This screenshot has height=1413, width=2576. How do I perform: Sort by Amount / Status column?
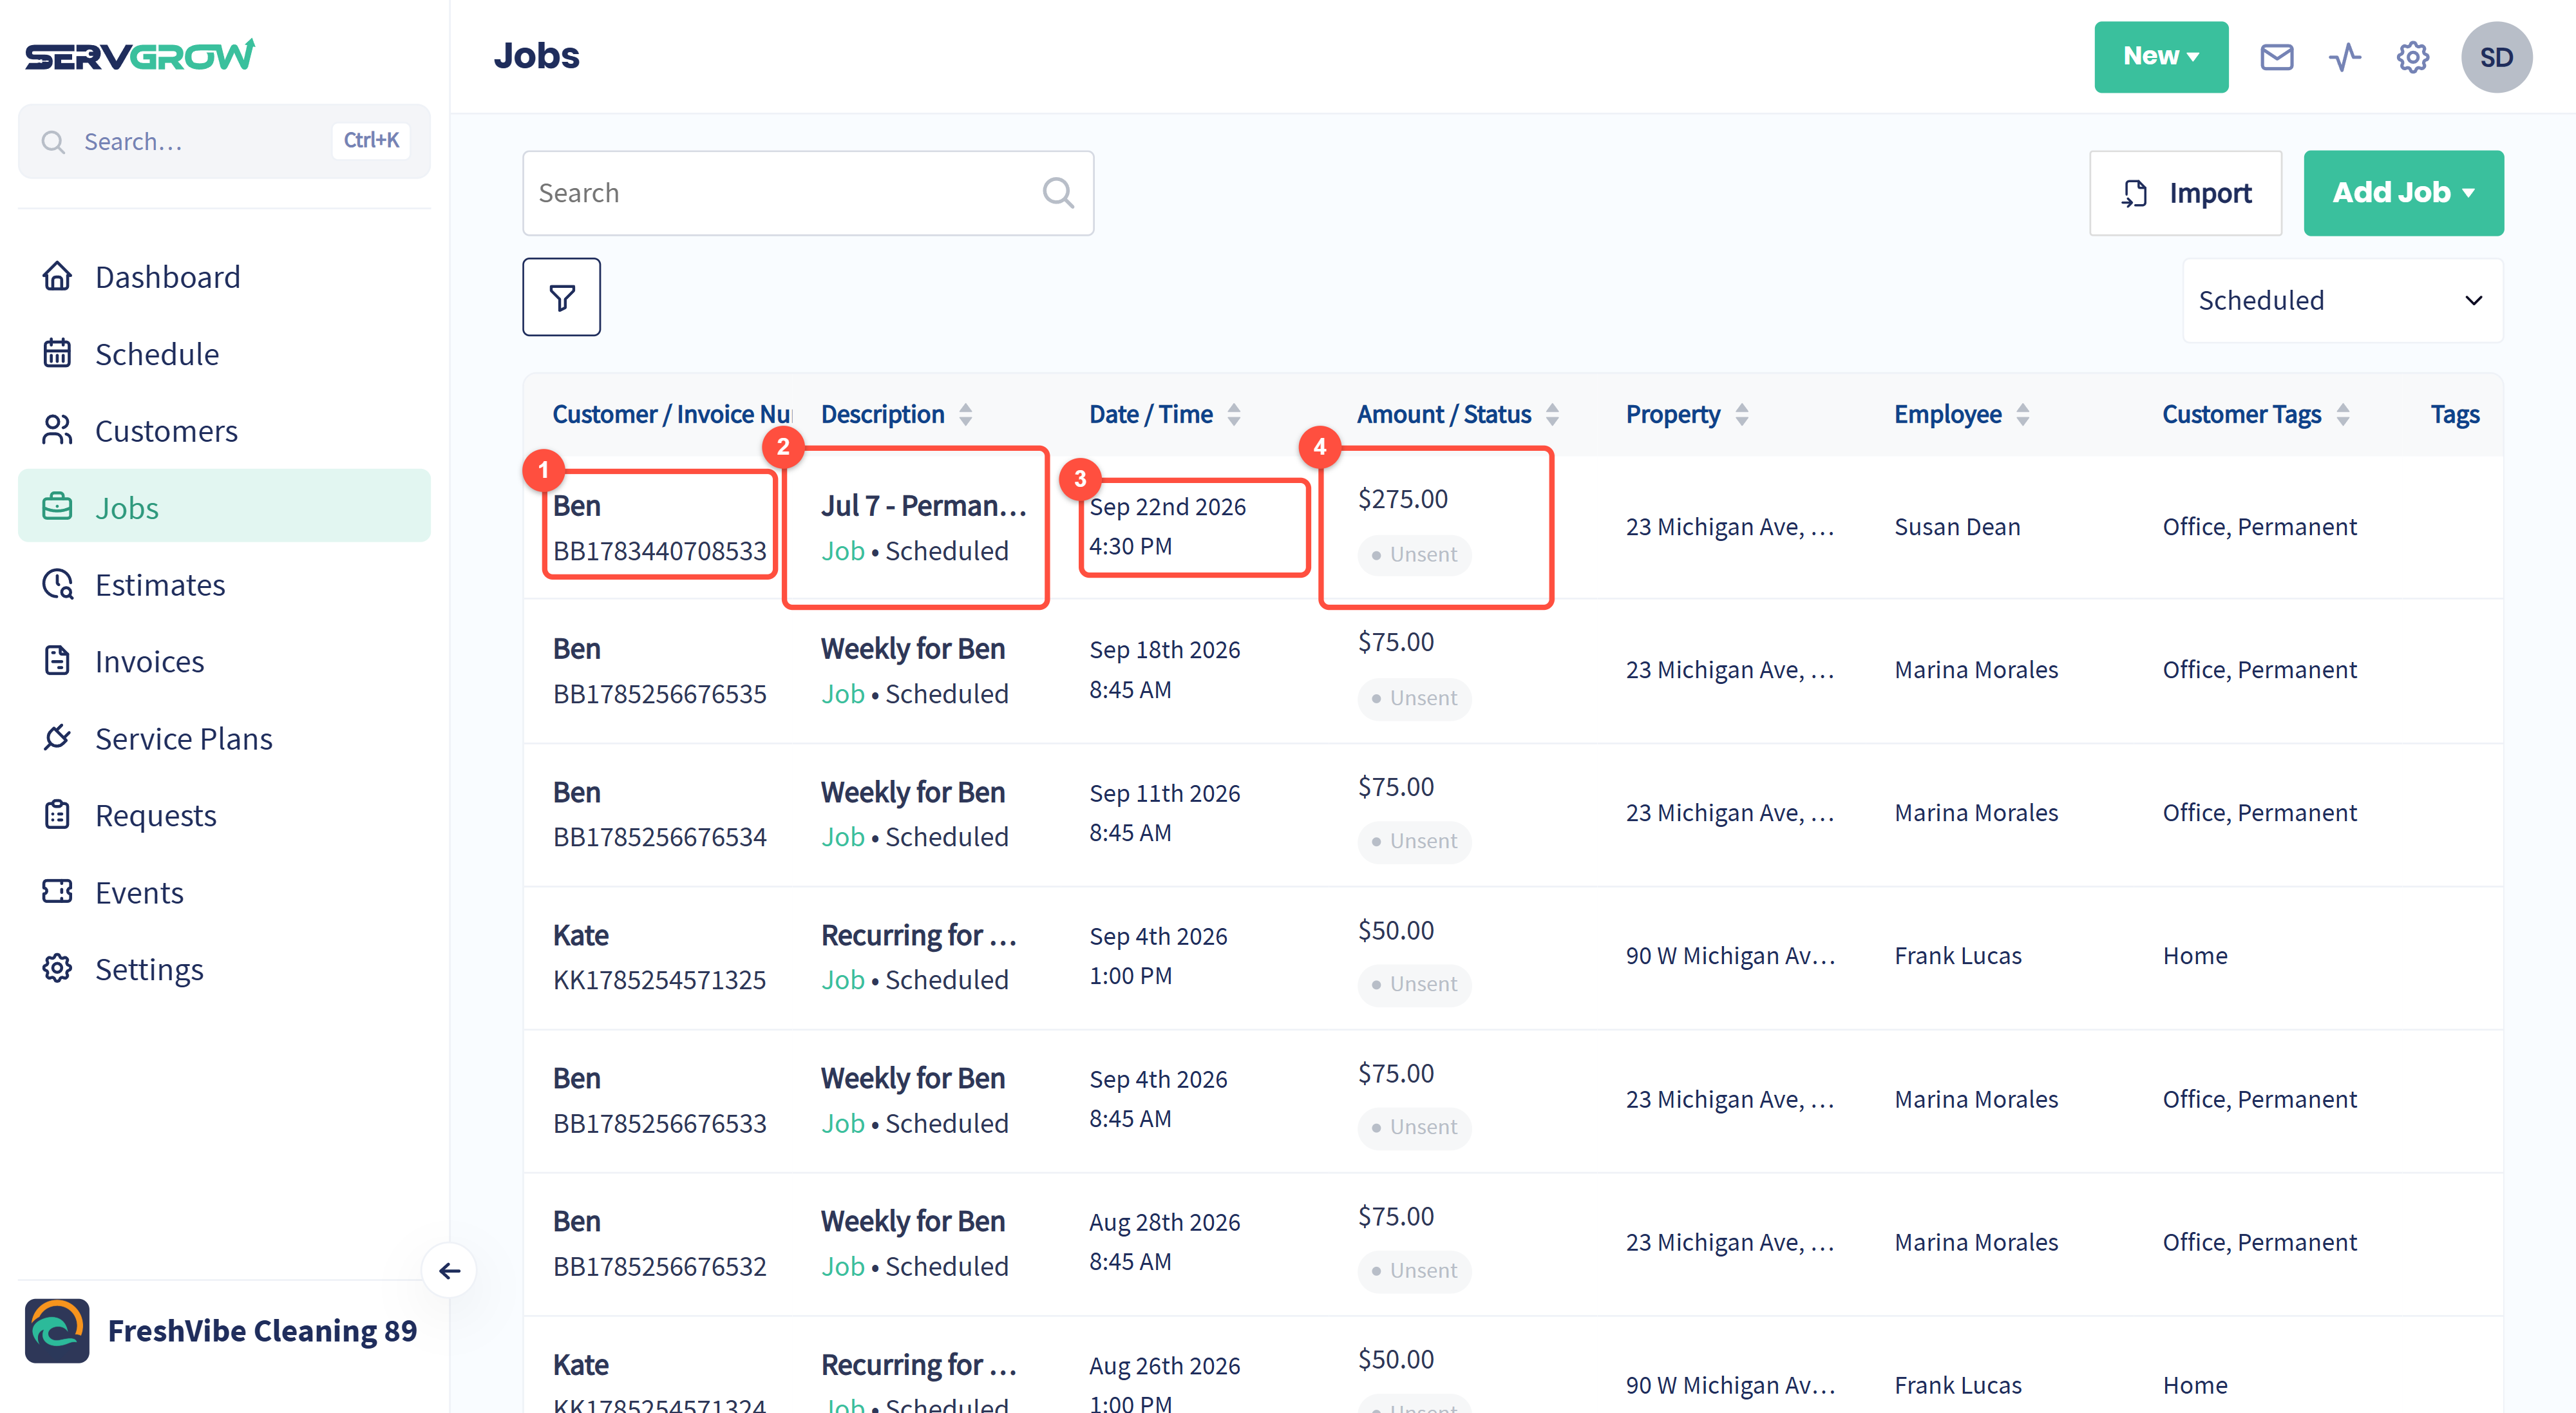point(1552,414)
